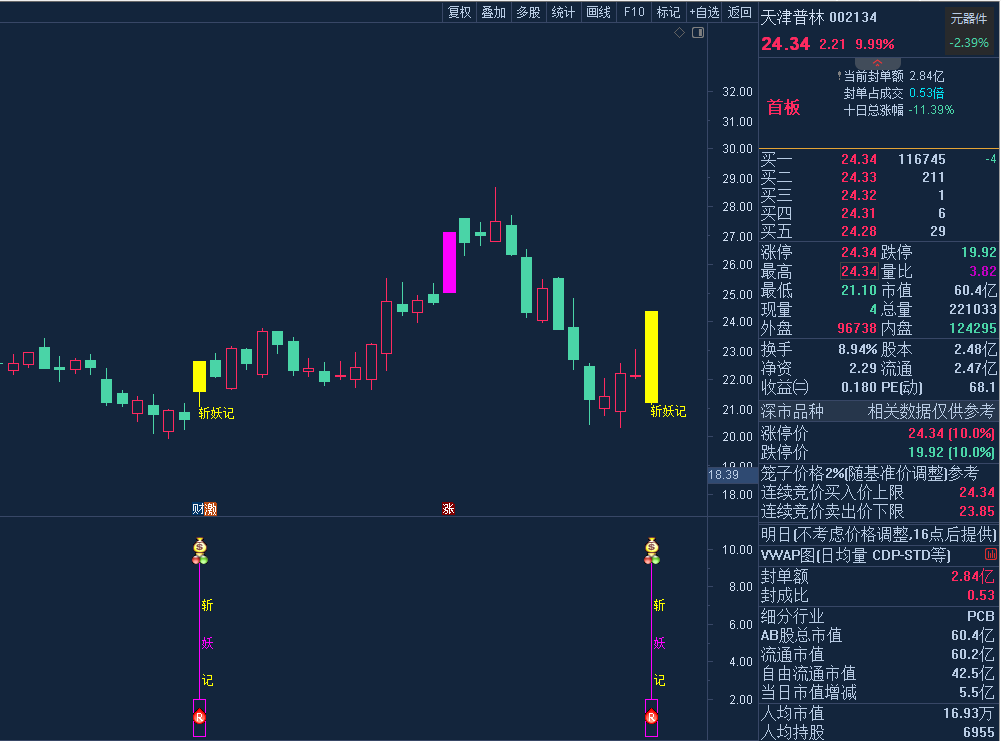Open the 统计 statistics menu
Image resolution: width=1001 pixels, height=741 pixels.
563,12
